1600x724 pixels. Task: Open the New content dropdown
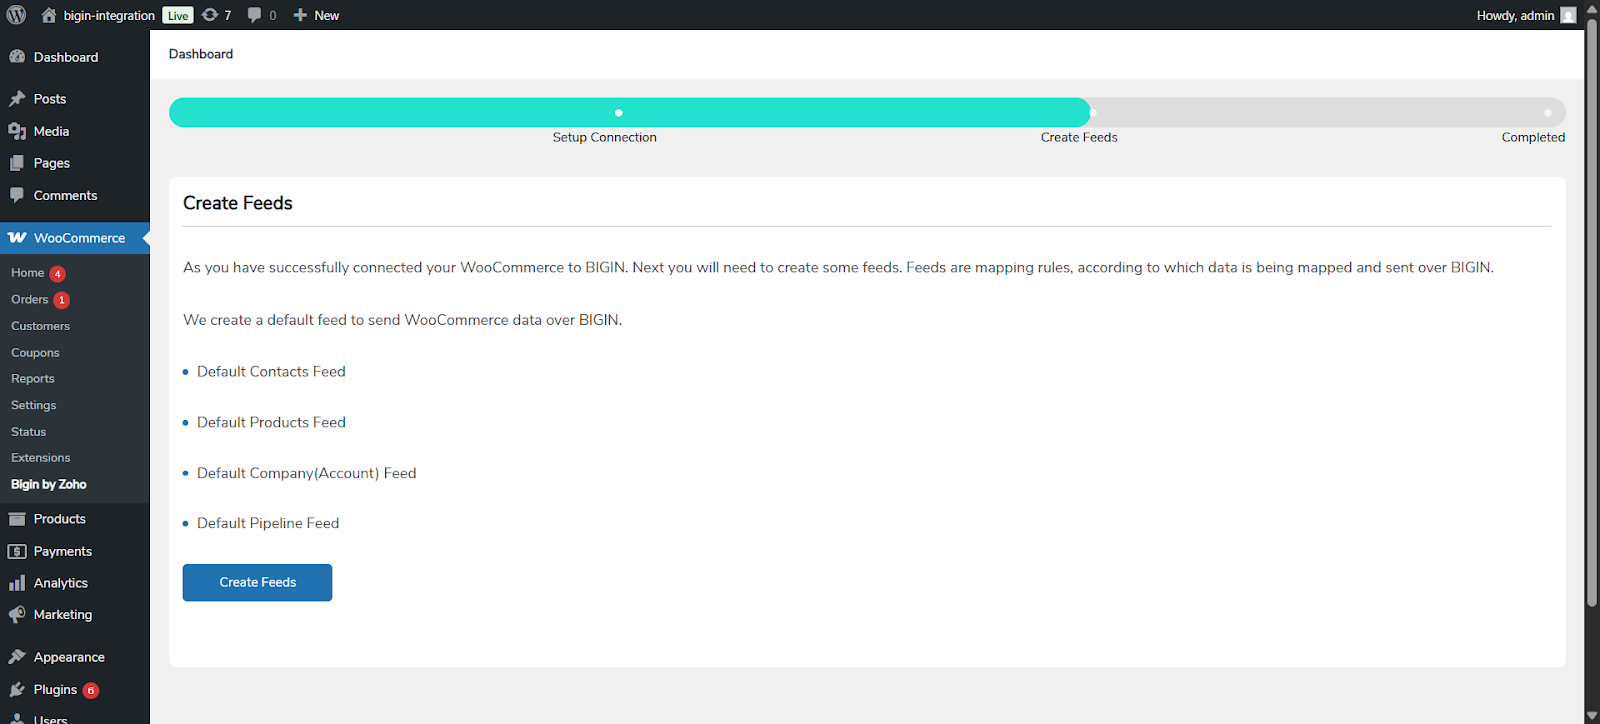point(316,15)
